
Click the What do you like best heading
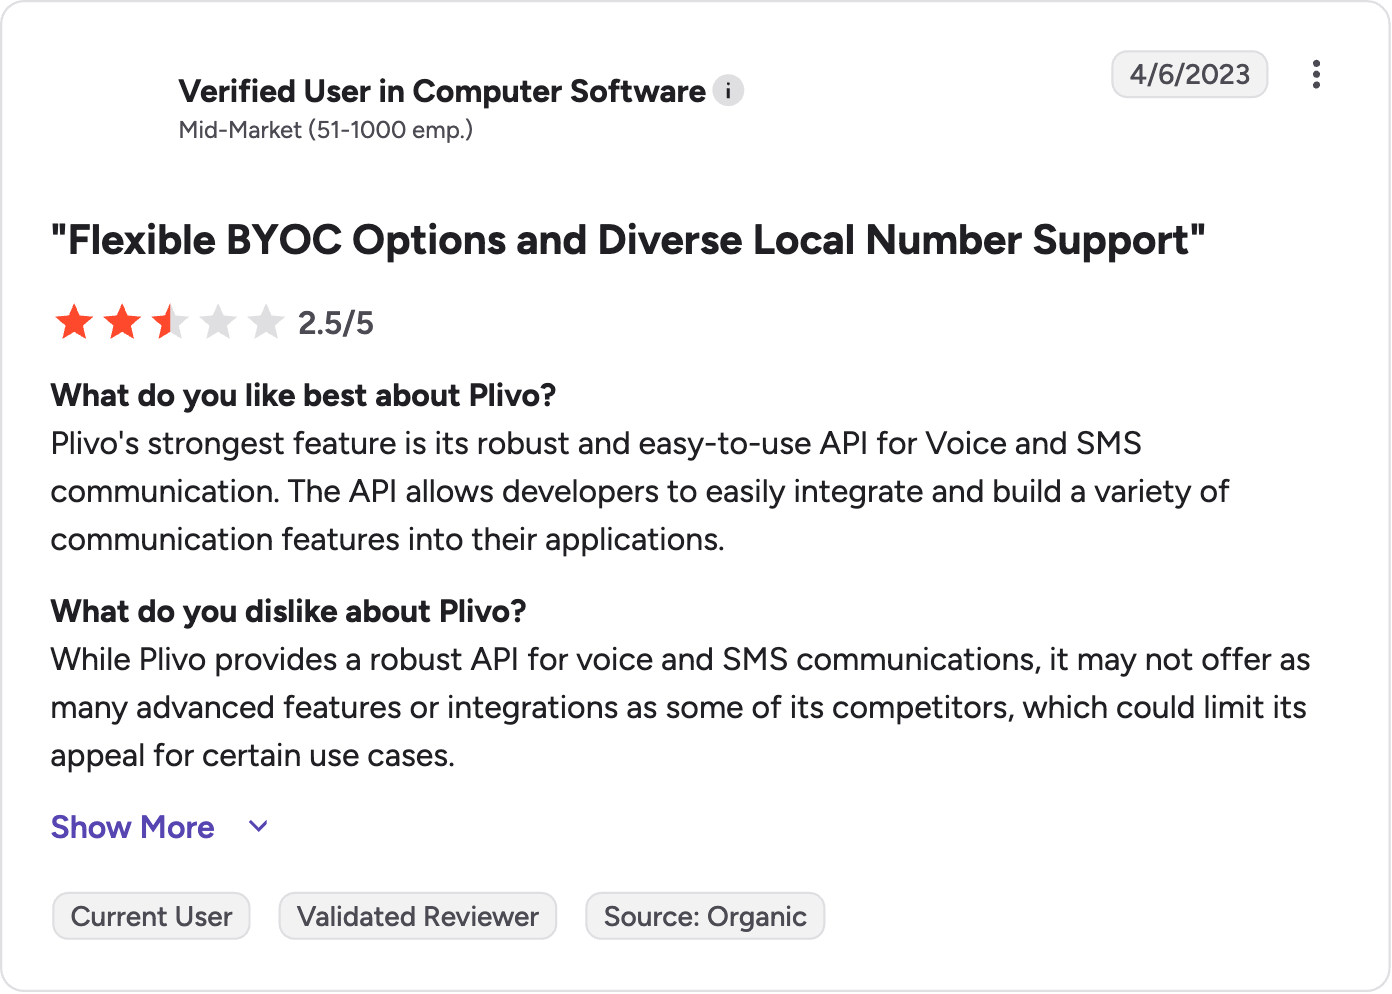[x=303, y=395]
